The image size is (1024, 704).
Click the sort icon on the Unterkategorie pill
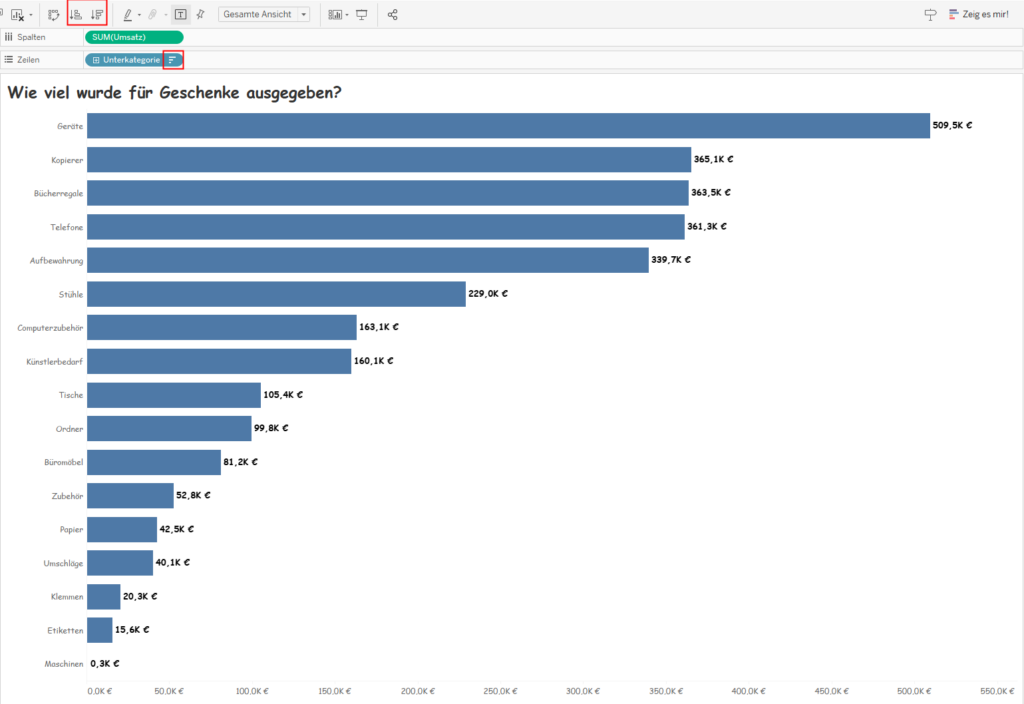pos(174,59)
